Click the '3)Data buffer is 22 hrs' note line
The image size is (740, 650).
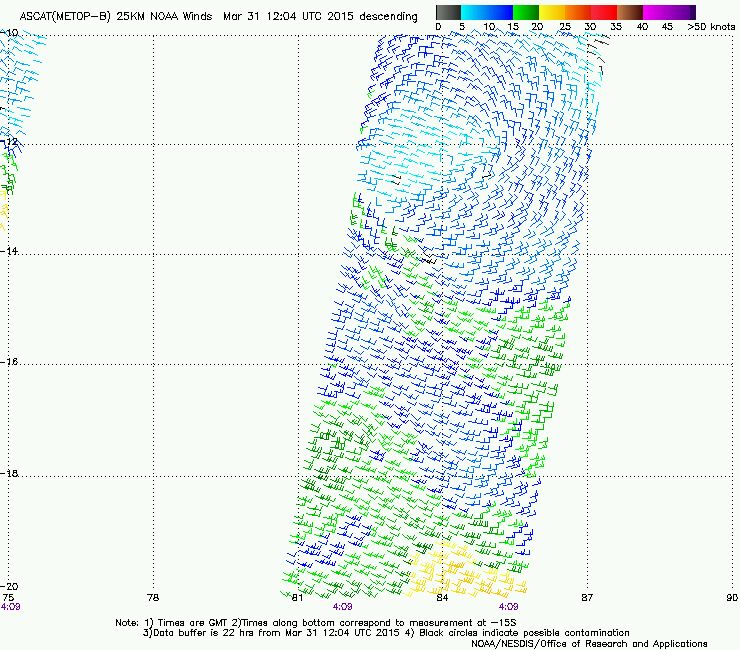click(386, 633)
